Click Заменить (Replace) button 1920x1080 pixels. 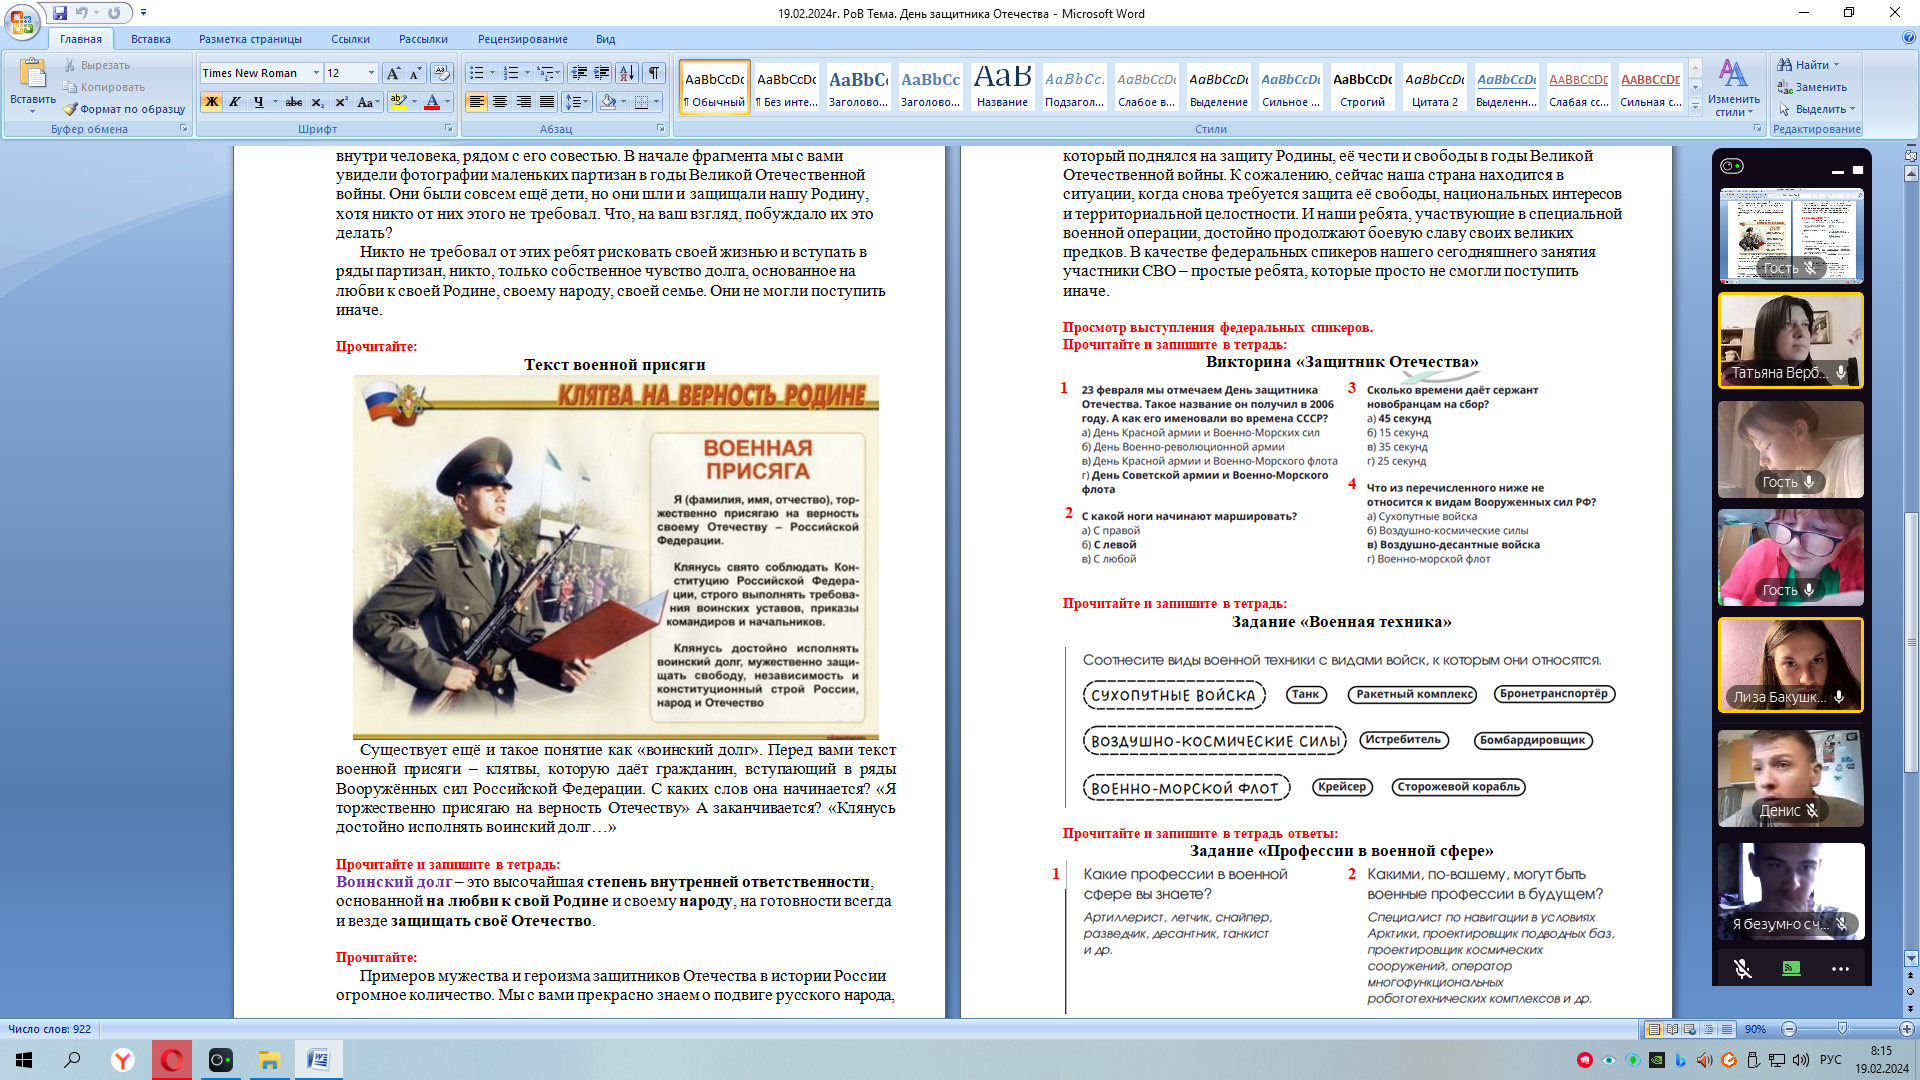pos(1812,87)
